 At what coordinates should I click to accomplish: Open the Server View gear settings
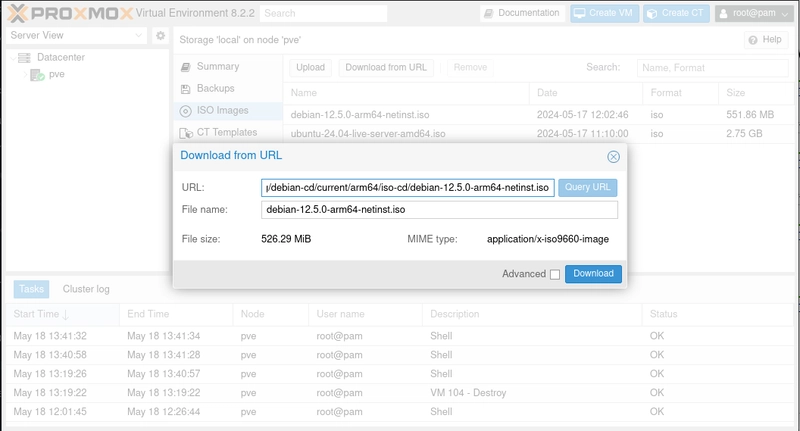(160, 36)
